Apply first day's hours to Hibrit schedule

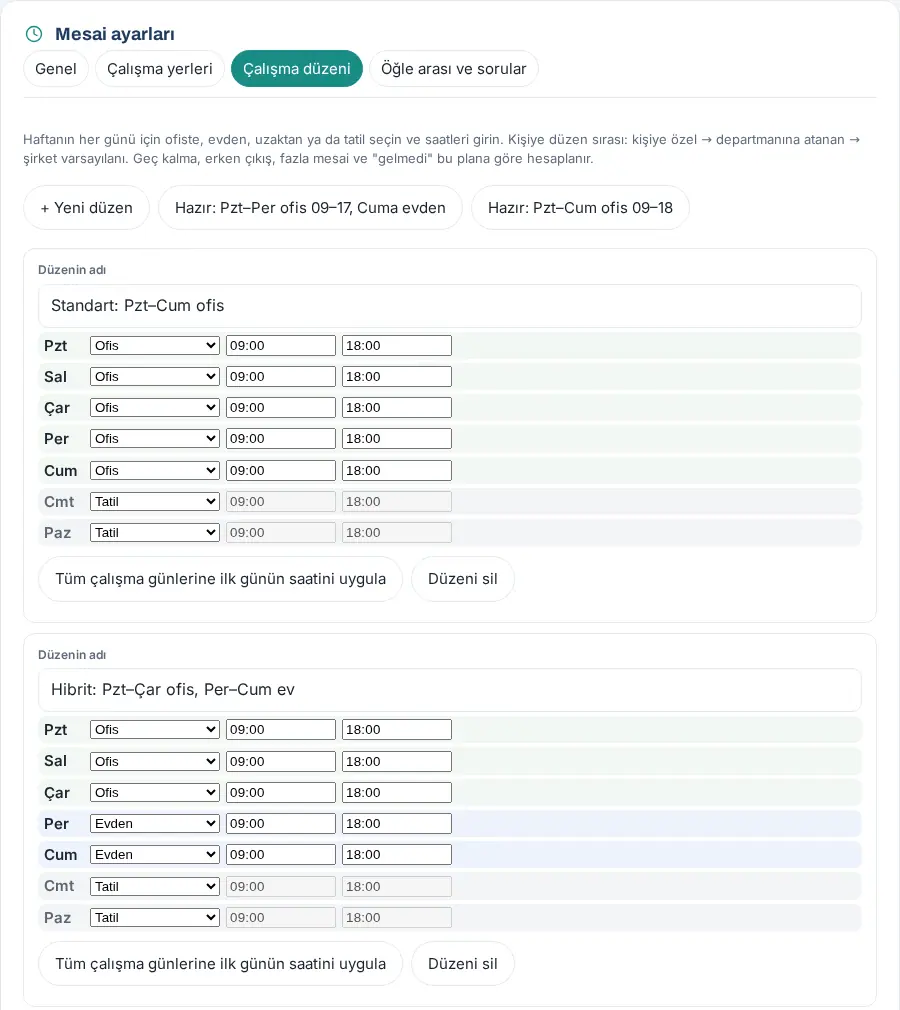(x=220, y=964)
